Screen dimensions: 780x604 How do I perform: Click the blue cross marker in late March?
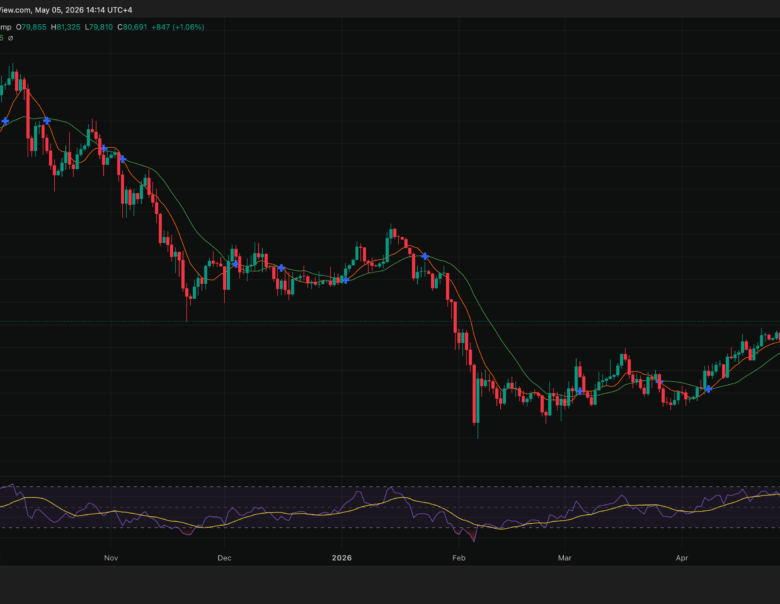click(660, 382)
